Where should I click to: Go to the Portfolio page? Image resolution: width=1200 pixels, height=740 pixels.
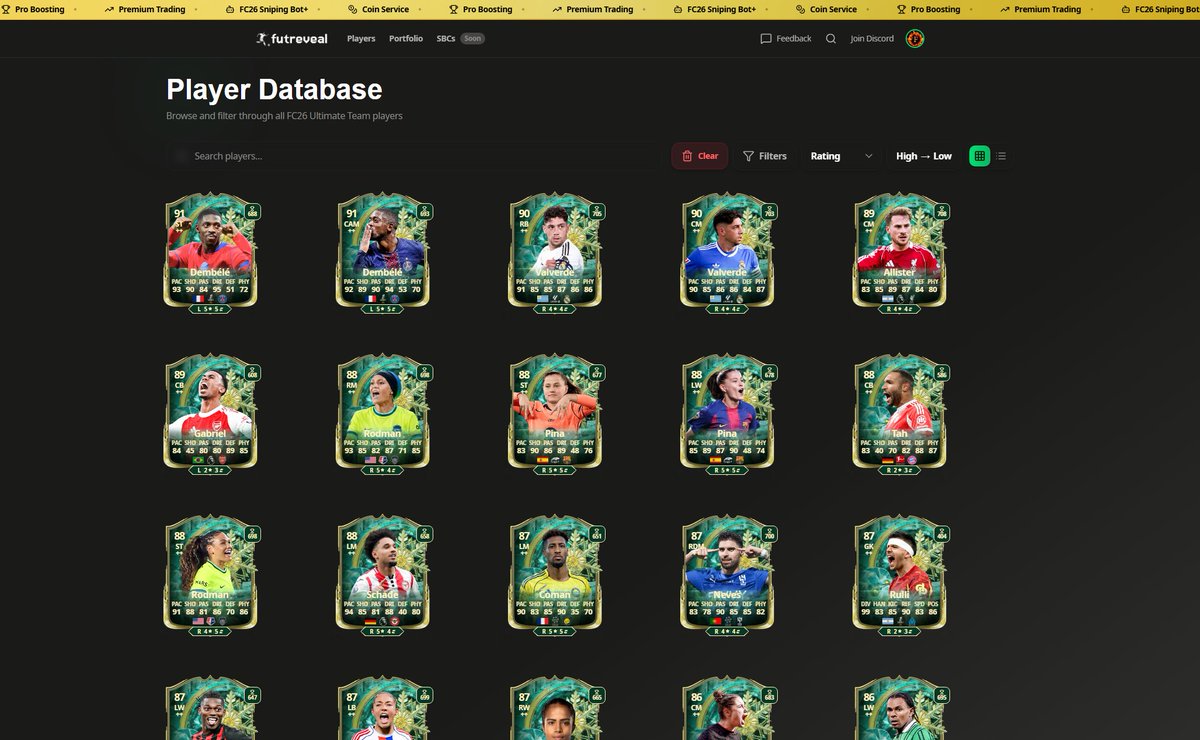(406, 39)
